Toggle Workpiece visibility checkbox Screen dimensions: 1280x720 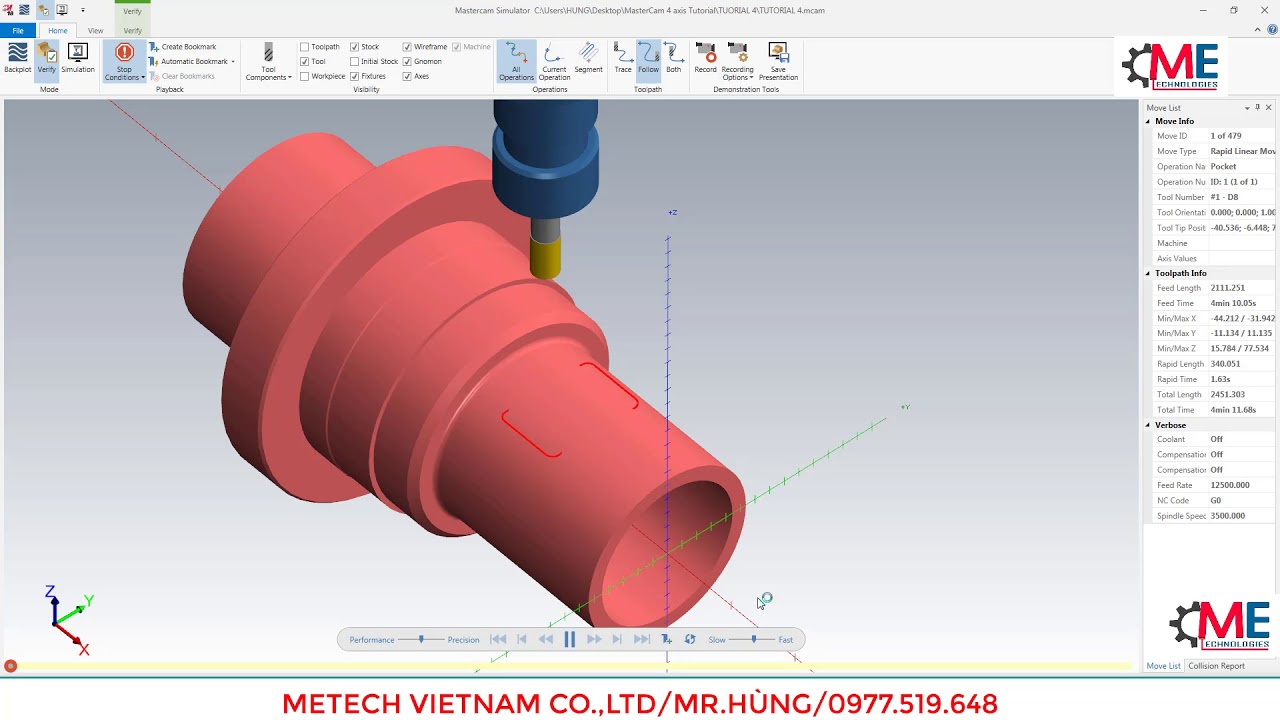point(305,77)
